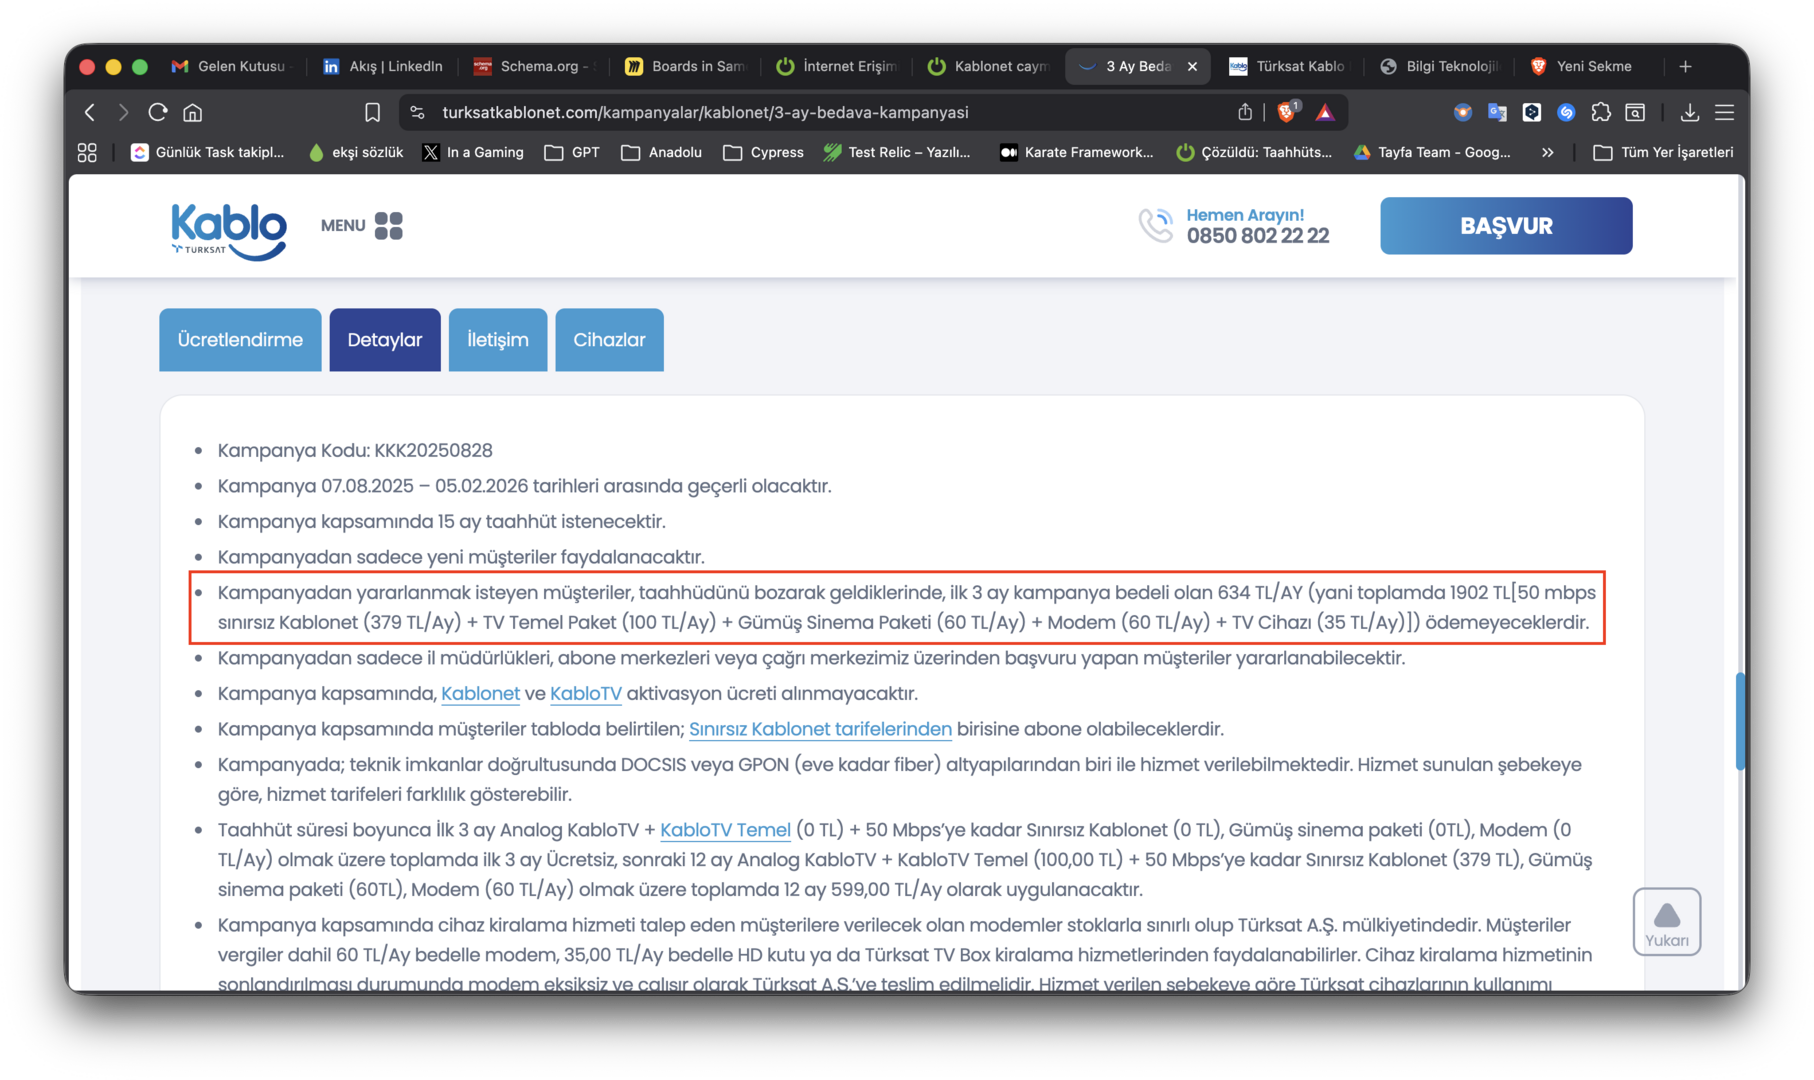Expand the Anadolu bookmarks folder
The height and width of the screenshot is (1080, 1814).
point(662,152)
